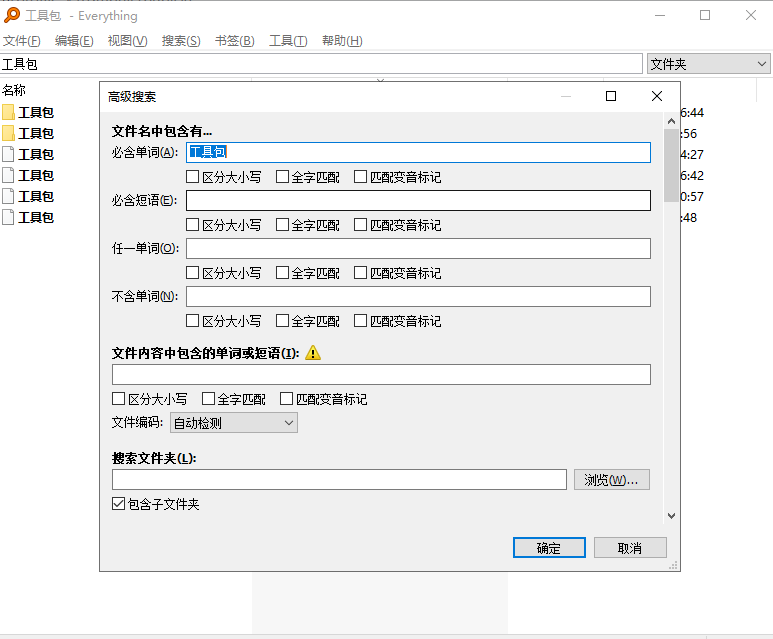The height and width of the screenshot is (639, 773).
Task: Open the 文件(F) menu
Action: click(x=22, y=40)
